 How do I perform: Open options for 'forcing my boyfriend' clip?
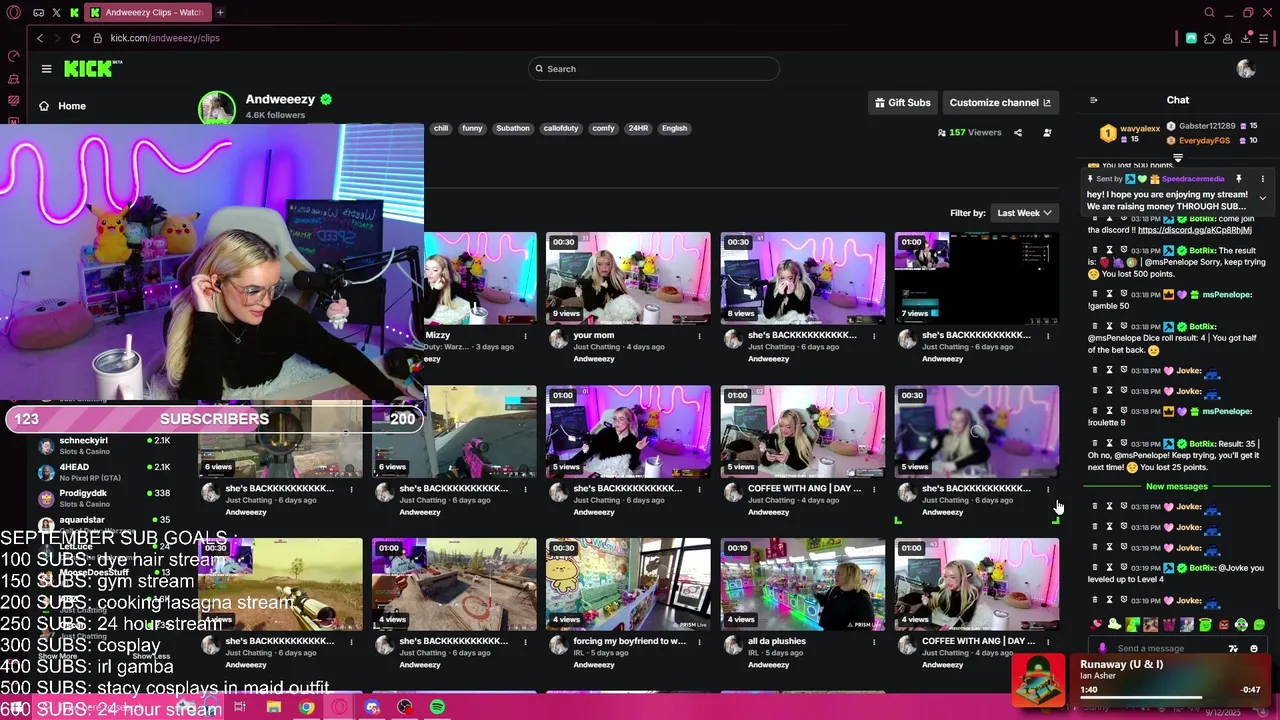[x=699, y=642]
